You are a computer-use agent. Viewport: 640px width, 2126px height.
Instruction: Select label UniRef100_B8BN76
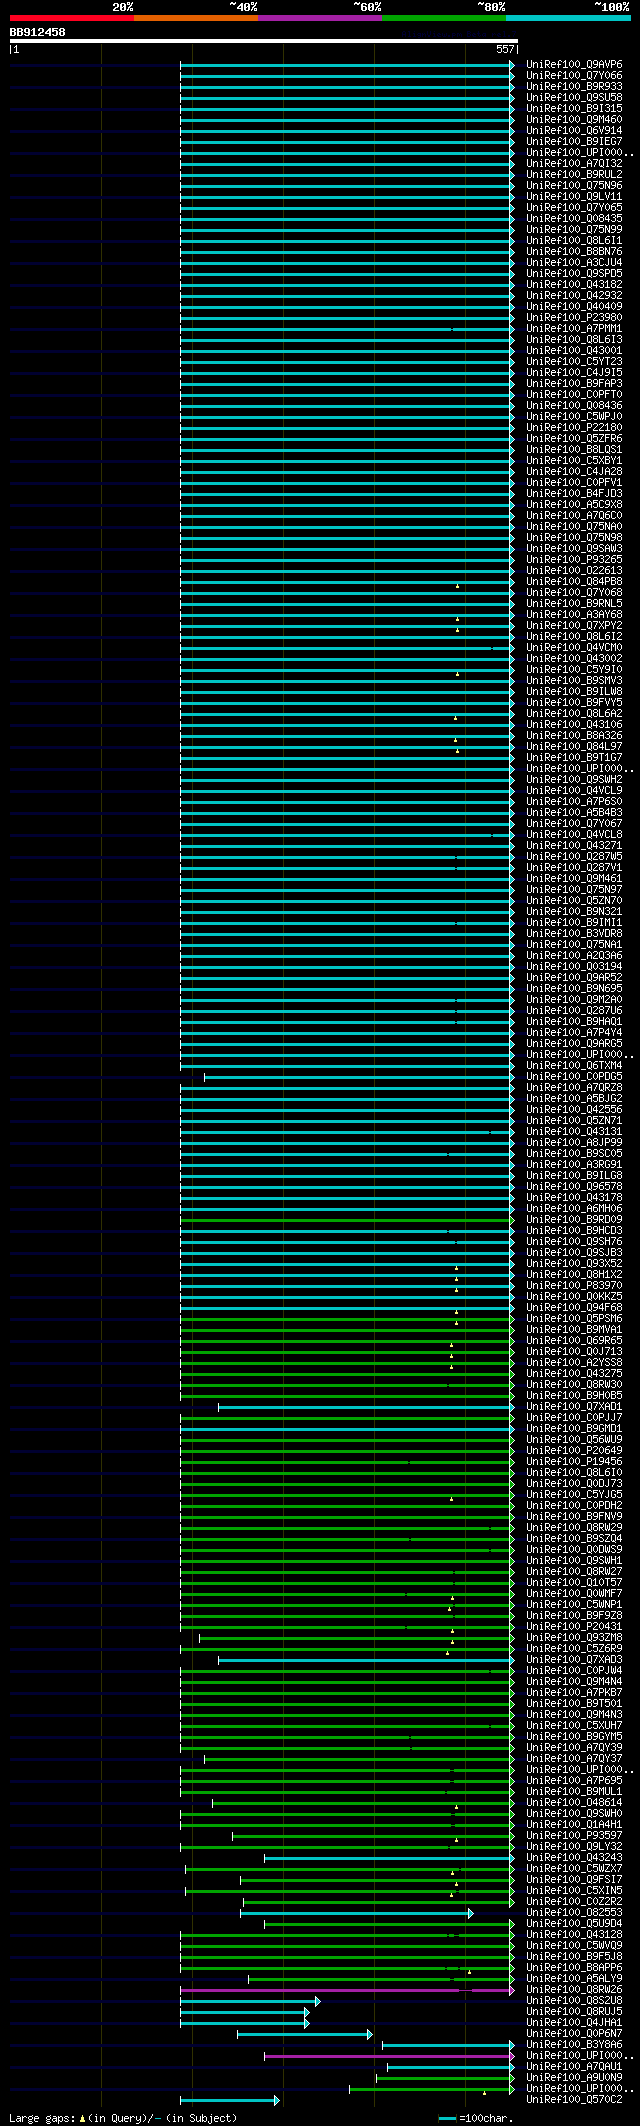(x=574, y=251)
